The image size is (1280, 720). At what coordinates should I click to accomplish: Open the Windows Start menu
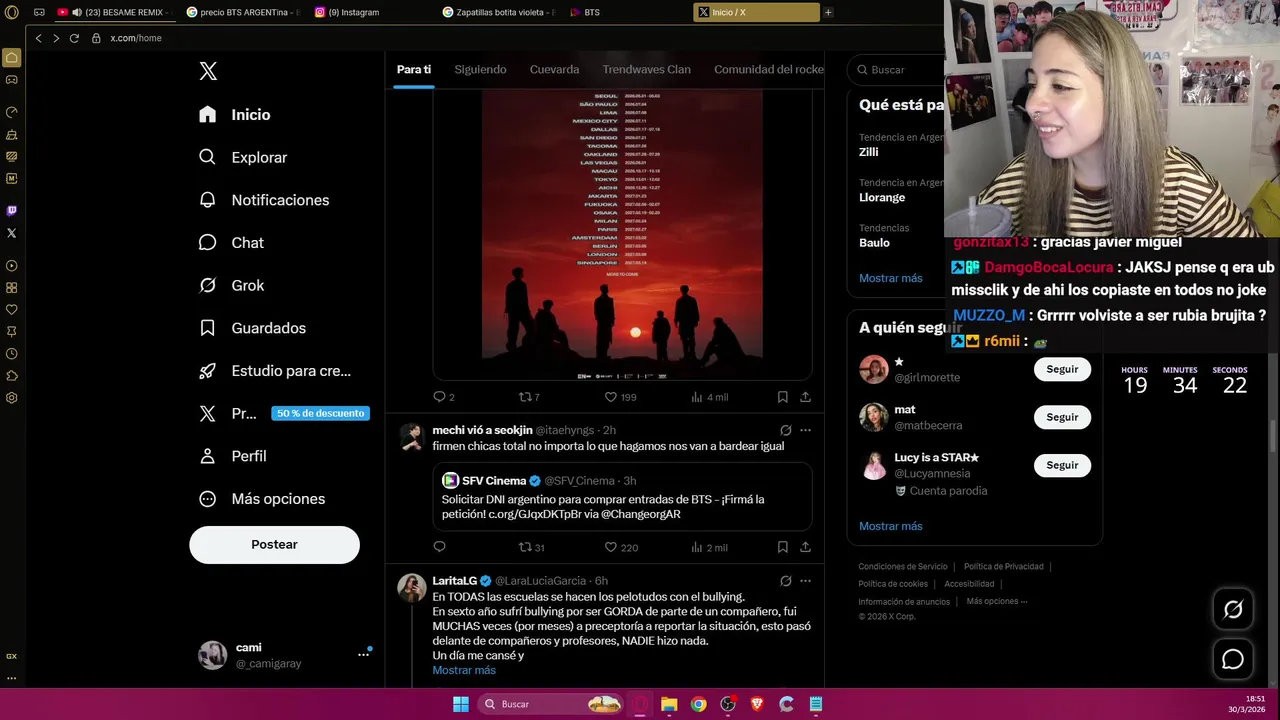click(x=461, y=704)
